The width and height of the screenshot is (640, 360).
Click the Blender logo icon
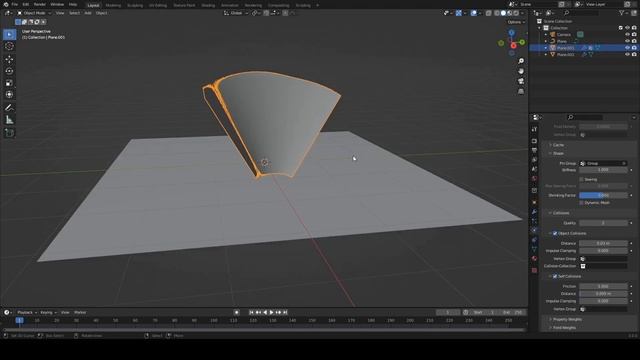[6, 4]
